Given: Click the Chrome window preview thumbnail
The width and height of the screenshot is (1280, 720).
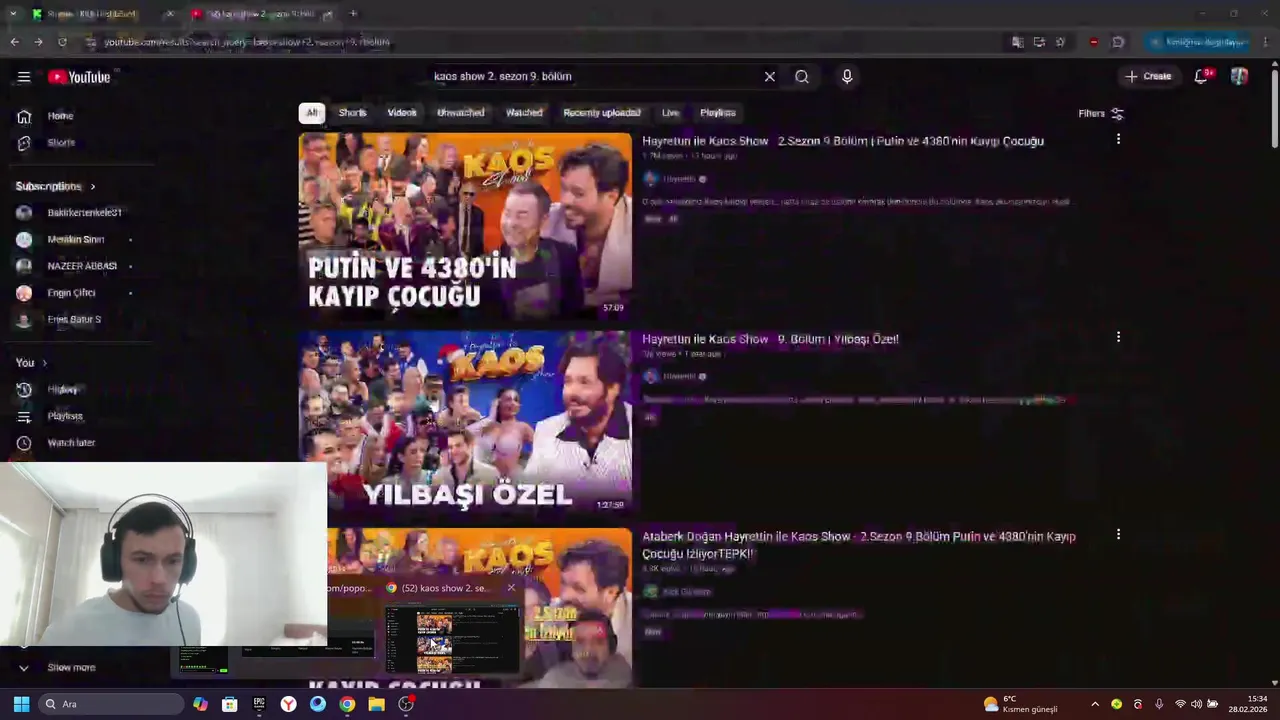Looking at the screenshot, I should coord(453,640).
